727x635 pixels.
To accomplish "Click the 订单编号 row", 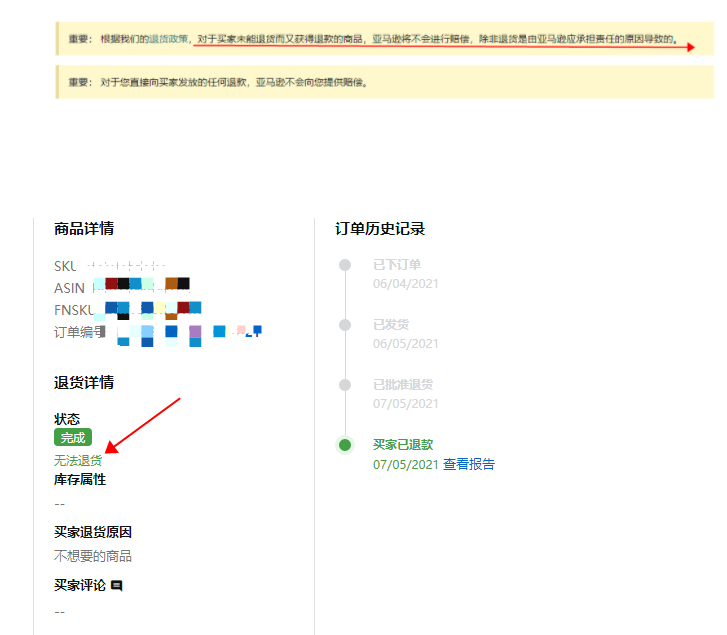I will (x=150, y=332).
